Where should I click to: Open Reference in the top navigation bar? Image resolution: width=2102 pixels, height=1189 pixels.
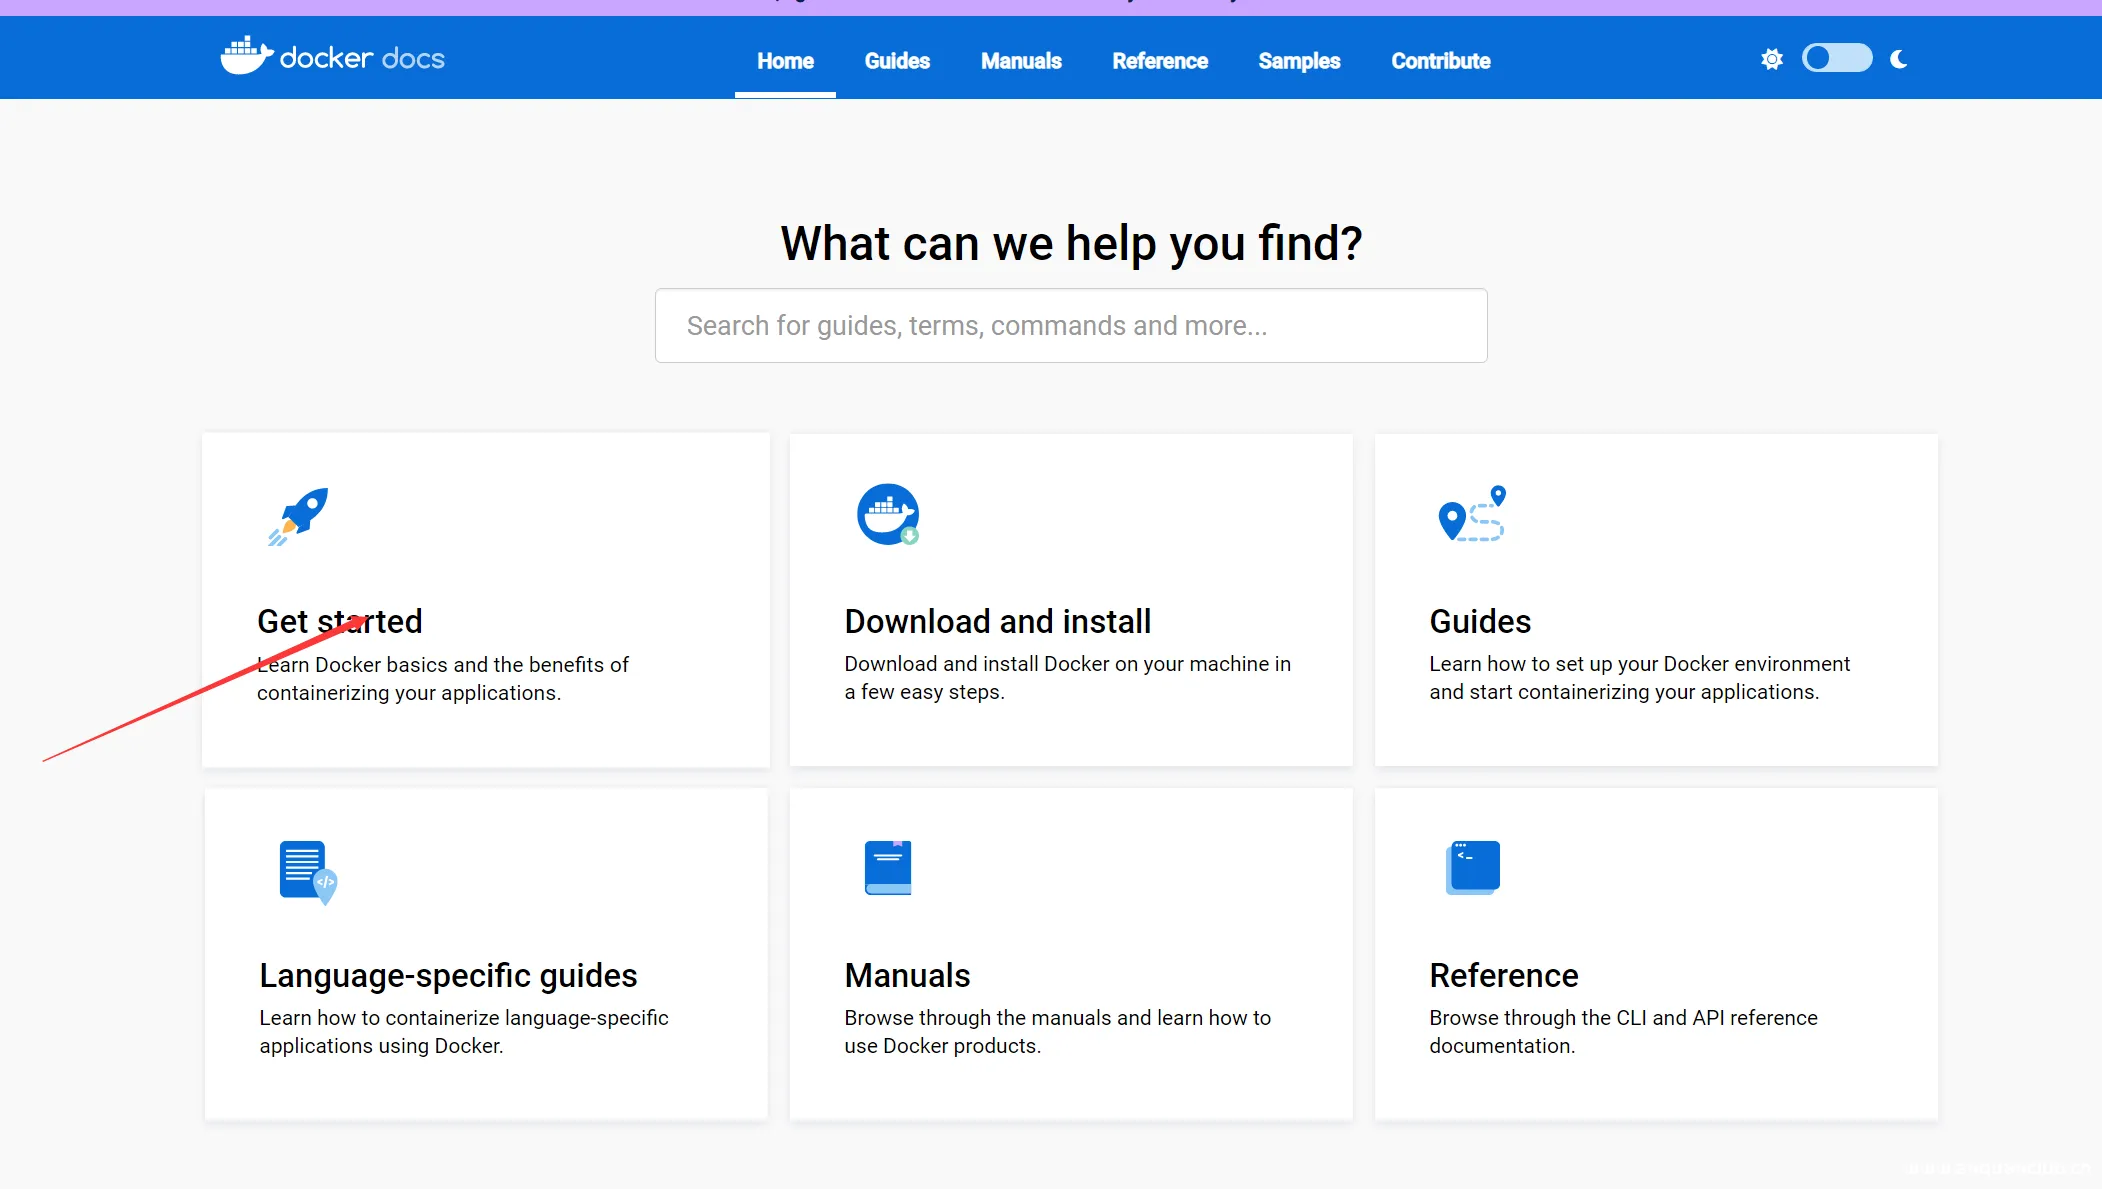tap(1160, 61)
